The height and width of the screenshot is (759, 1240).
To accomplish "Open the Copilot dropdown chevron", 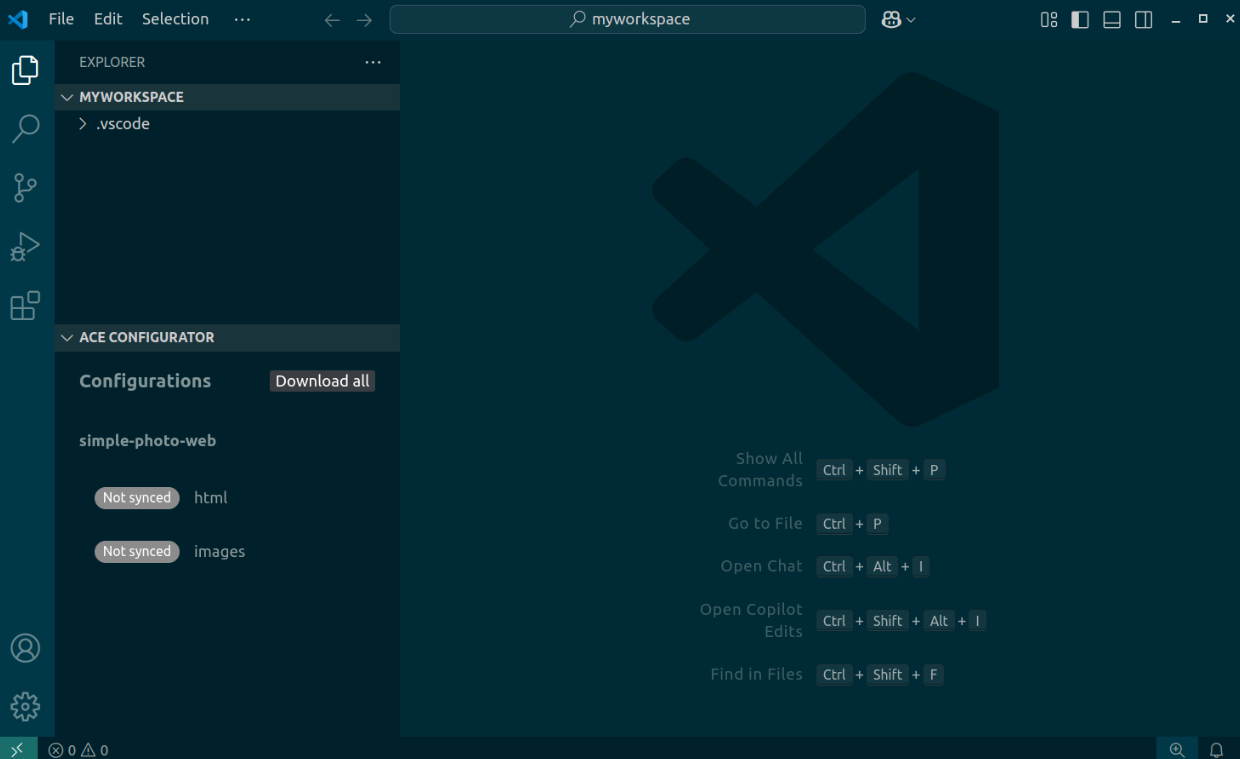I will [x=911, y=20].
